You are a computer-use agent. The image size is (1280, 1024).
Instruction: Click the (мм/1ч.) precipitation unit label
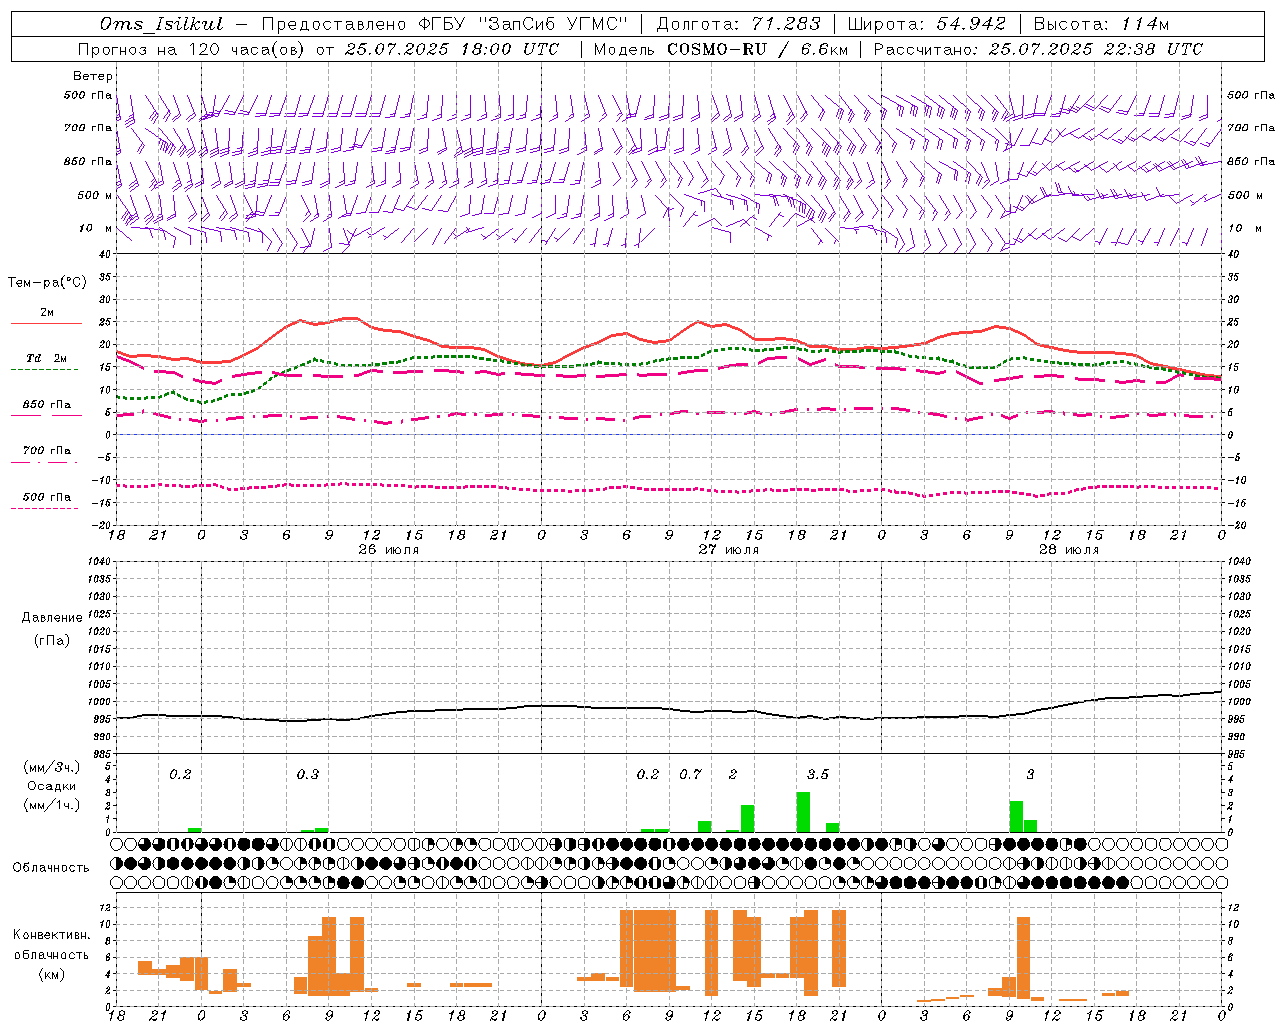pyautogui.click(x=52, y=804)
